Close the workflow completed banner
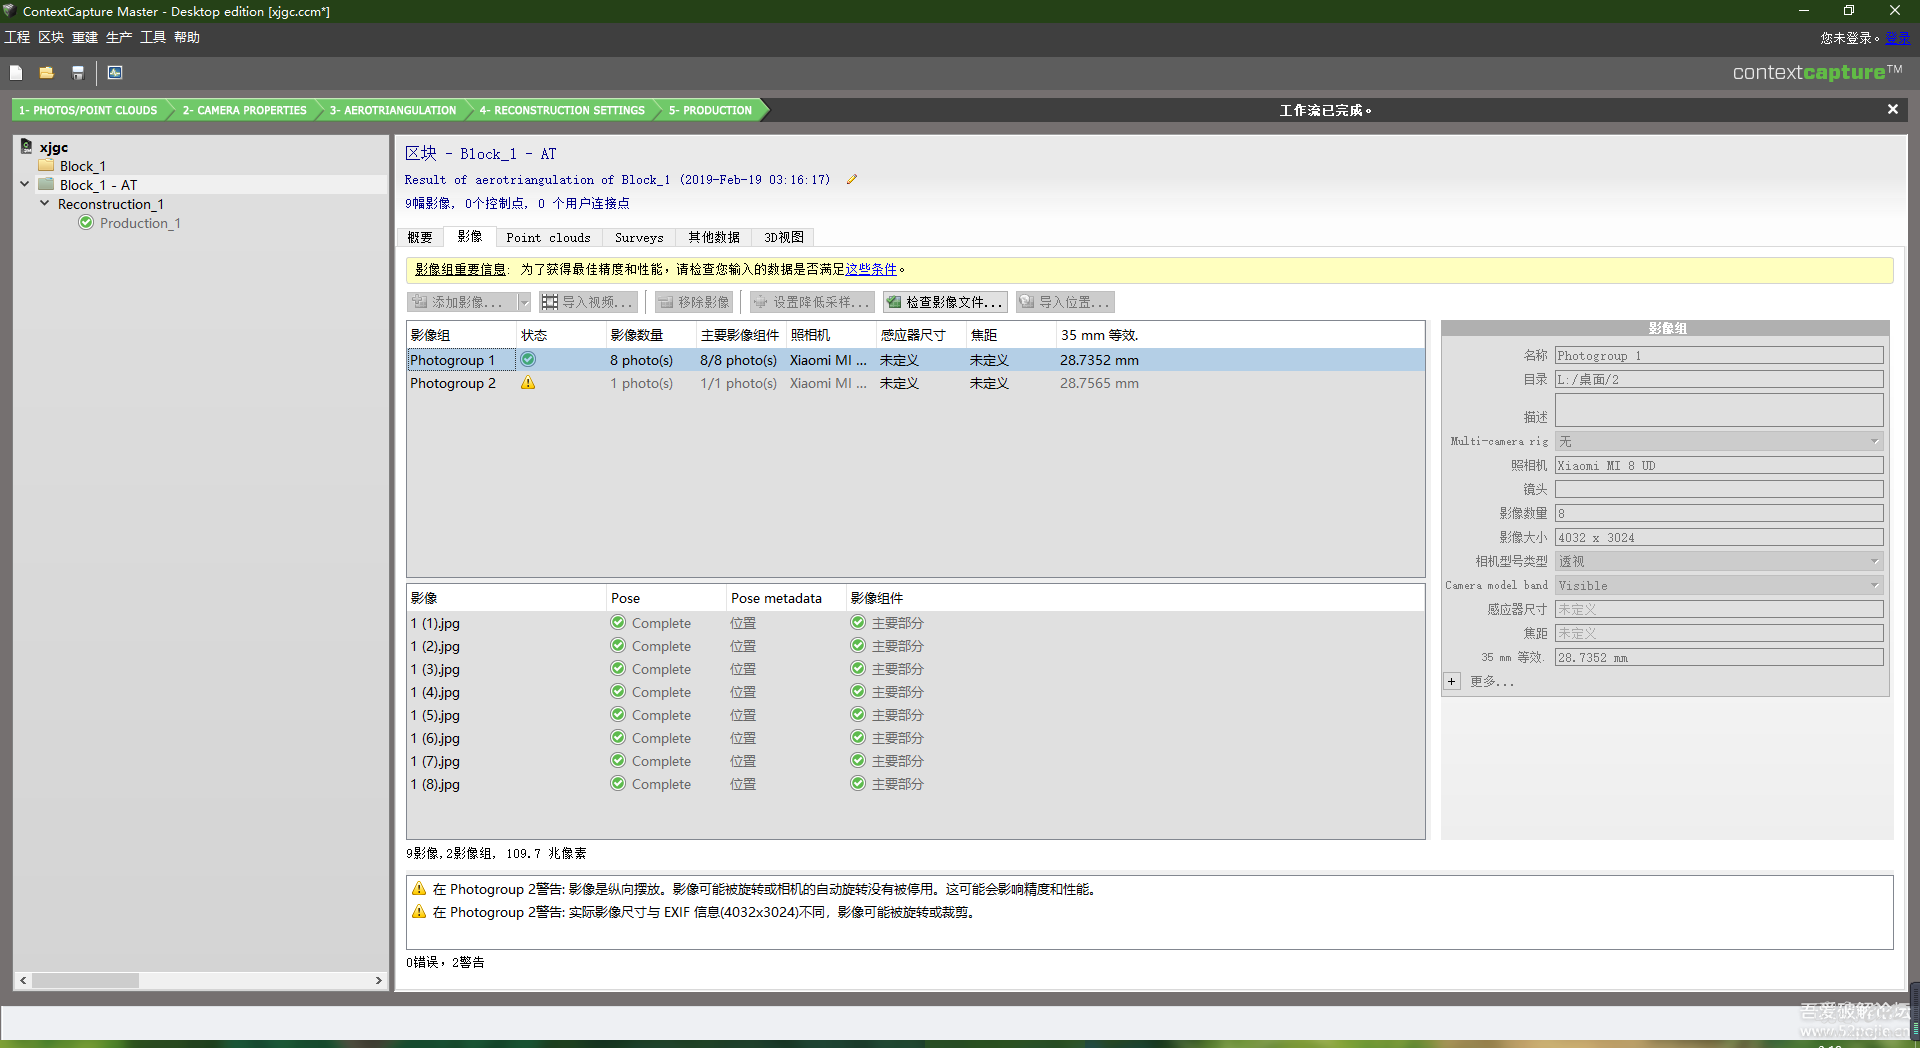The width and height of the screenshot is (1920, 1048). pyautogui.click(x=1892, y=109)
